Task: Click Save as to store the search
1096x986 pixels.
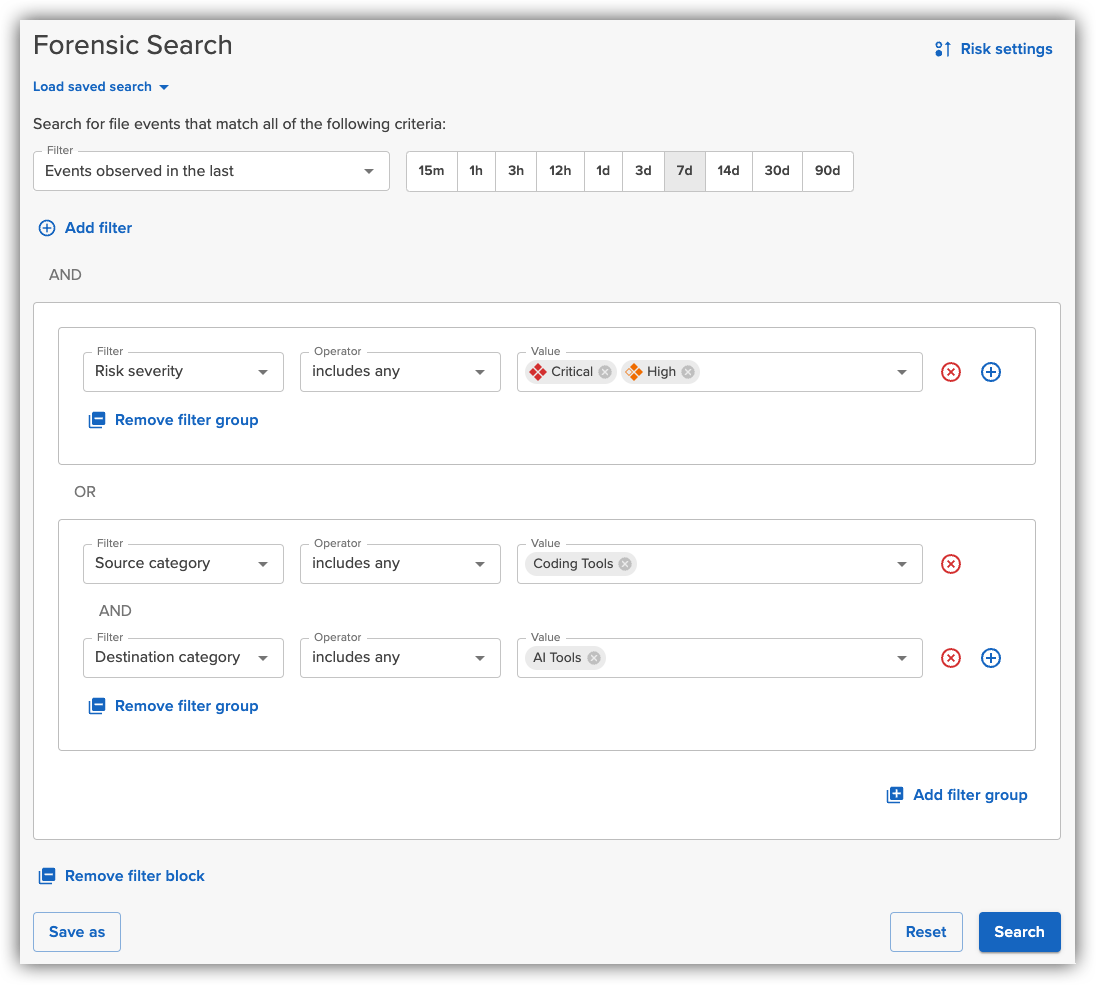Action: pyautogui.click(x=76, y=931)
